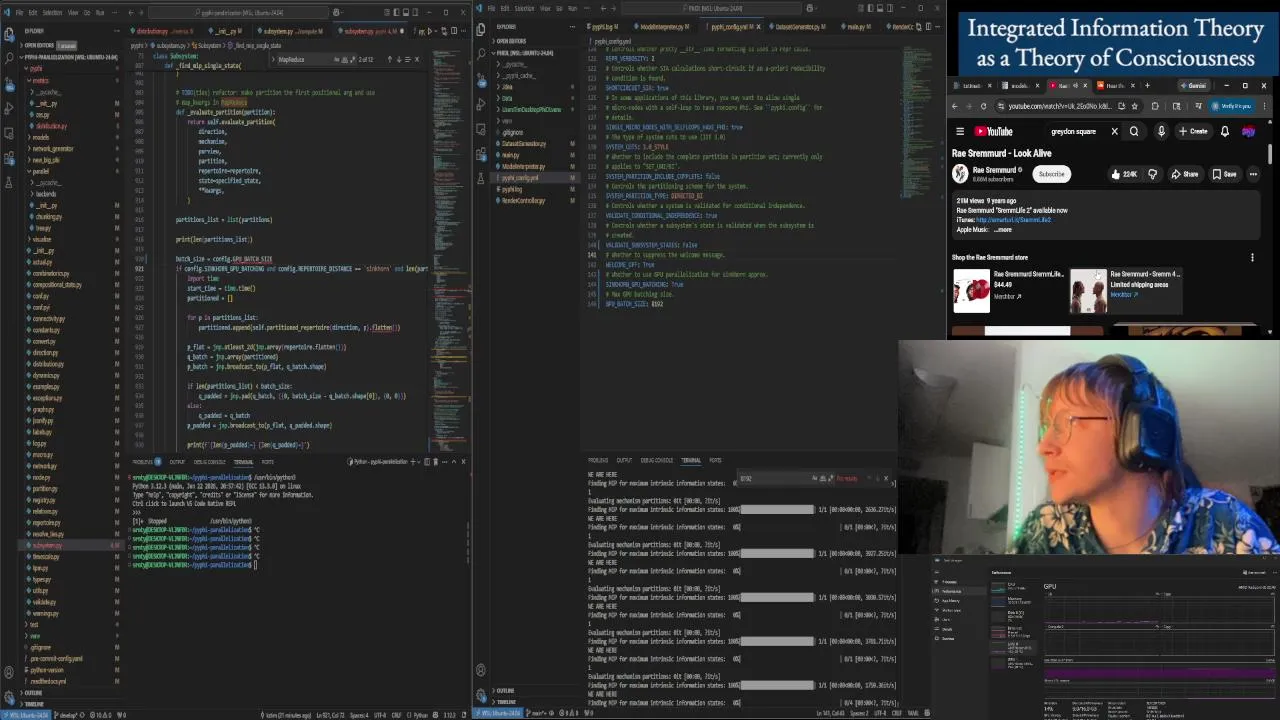Switch to ModelInterpreter.py tab in right VS Code
The image size is (1280, 720).
(662, 27)
